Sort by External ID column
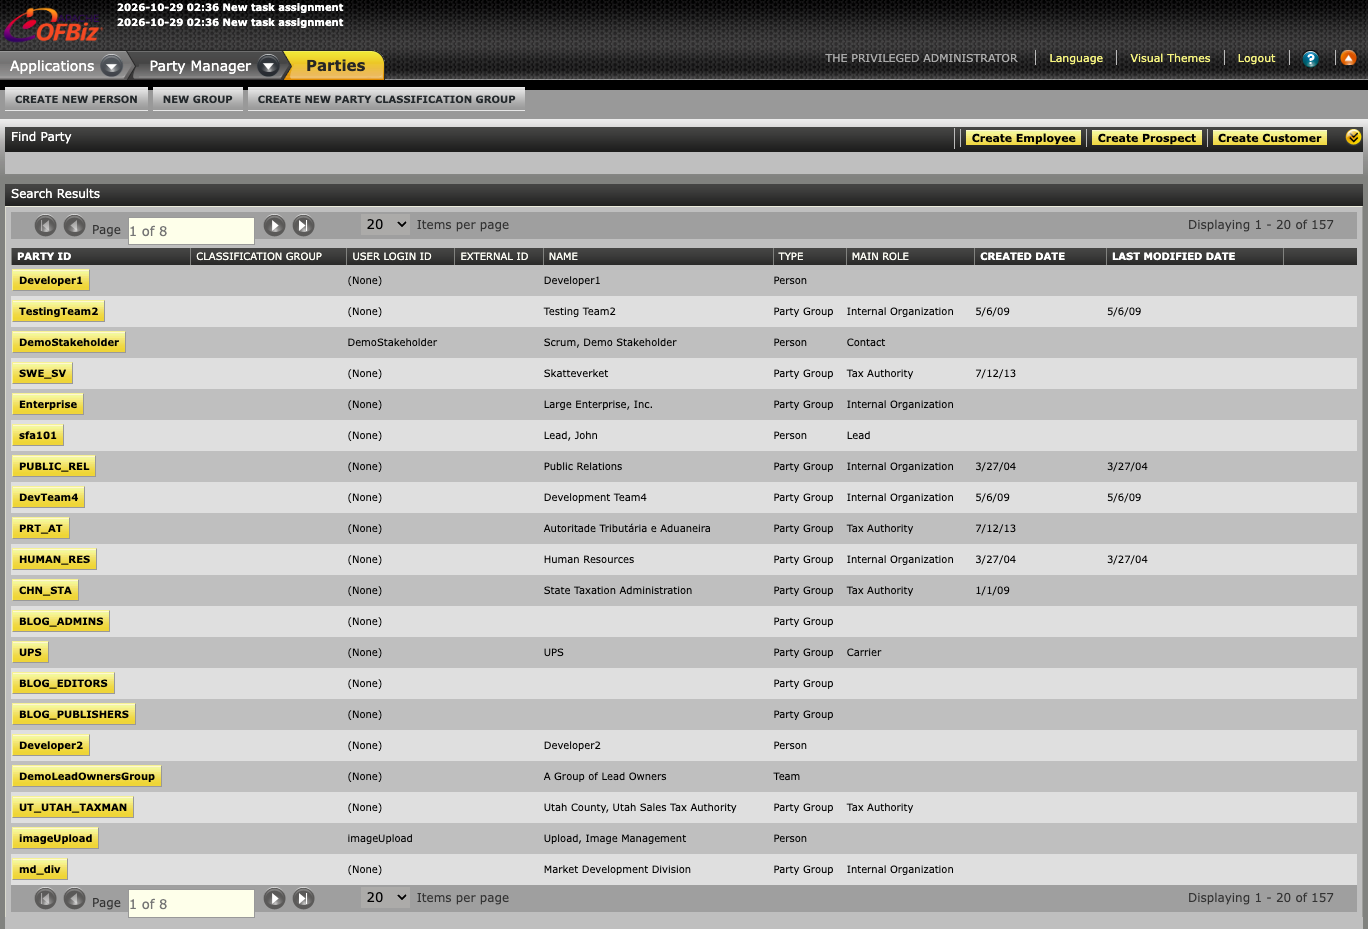Screen dimensions: 1368x929 click(x=494, y=256)
